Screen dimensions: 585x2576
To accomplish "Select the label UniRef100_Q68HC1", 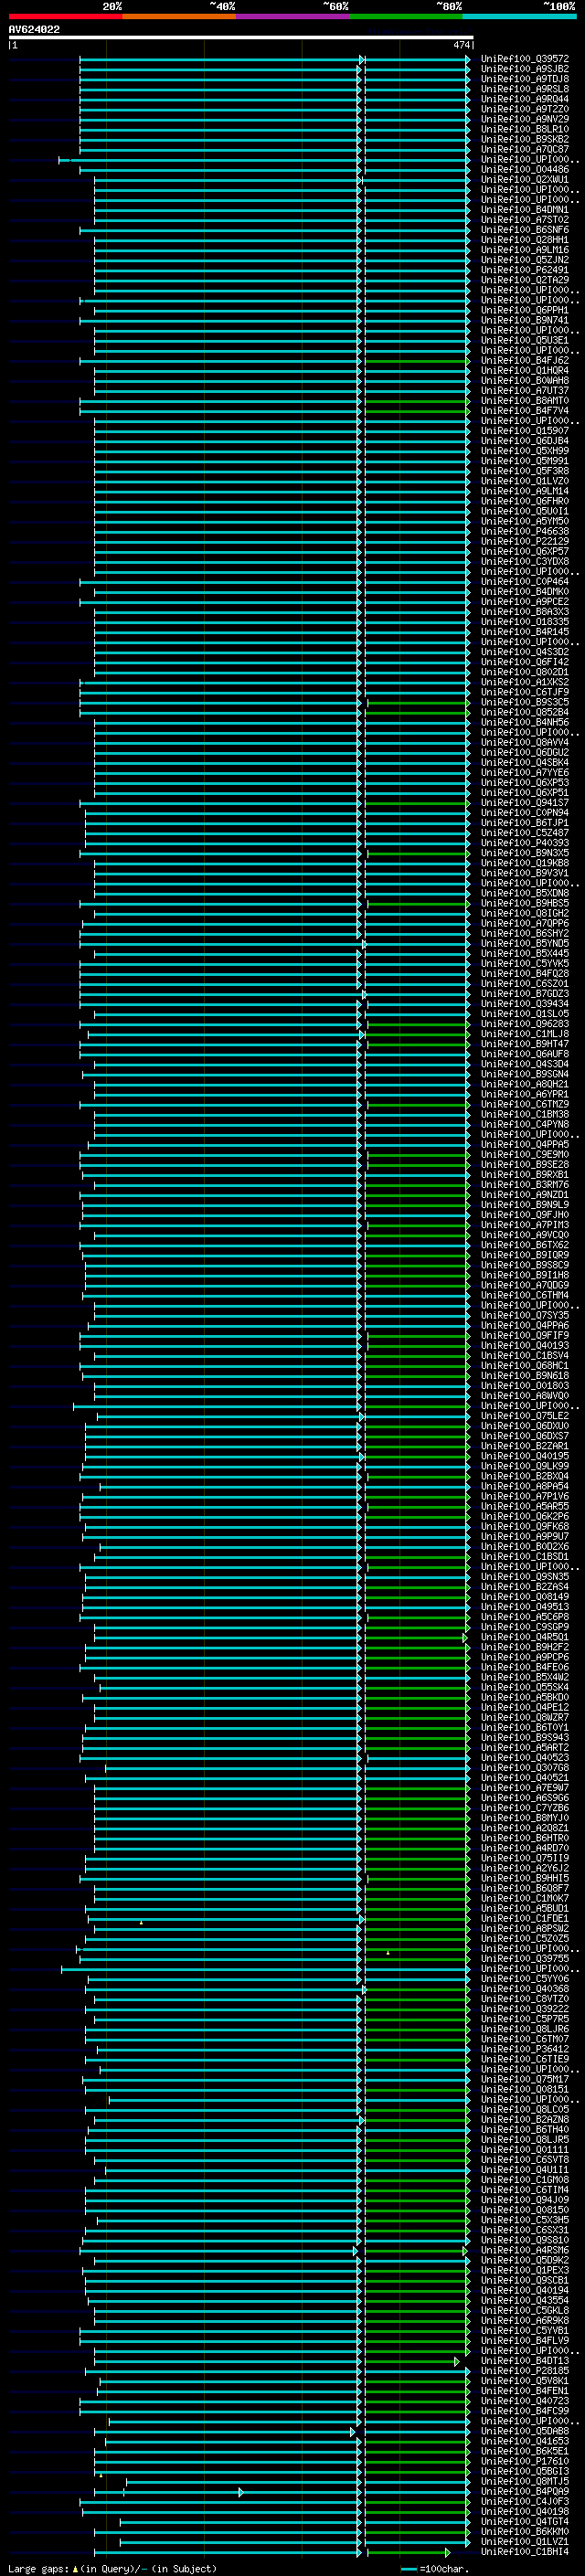I will [x=525, y=1365].
